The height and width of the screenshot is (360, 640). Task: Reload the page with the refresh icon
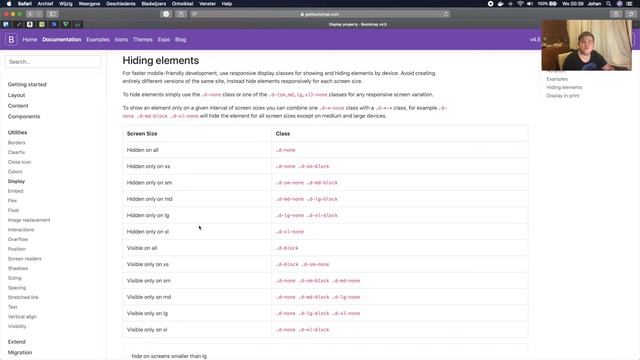pos(446,14)
